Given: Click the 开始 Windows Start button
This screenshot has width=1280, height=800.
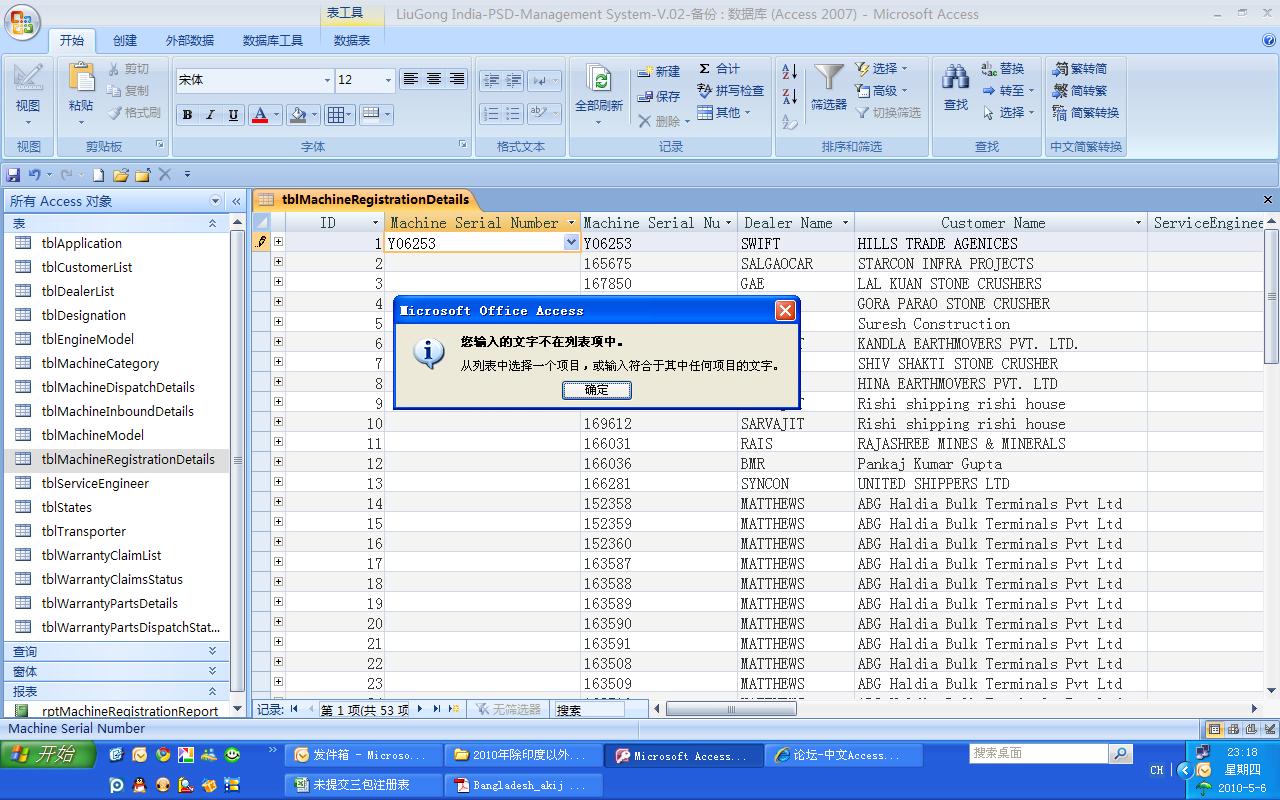Looking at the screenshot, I should pyautogui.click(x=48, y=754).
